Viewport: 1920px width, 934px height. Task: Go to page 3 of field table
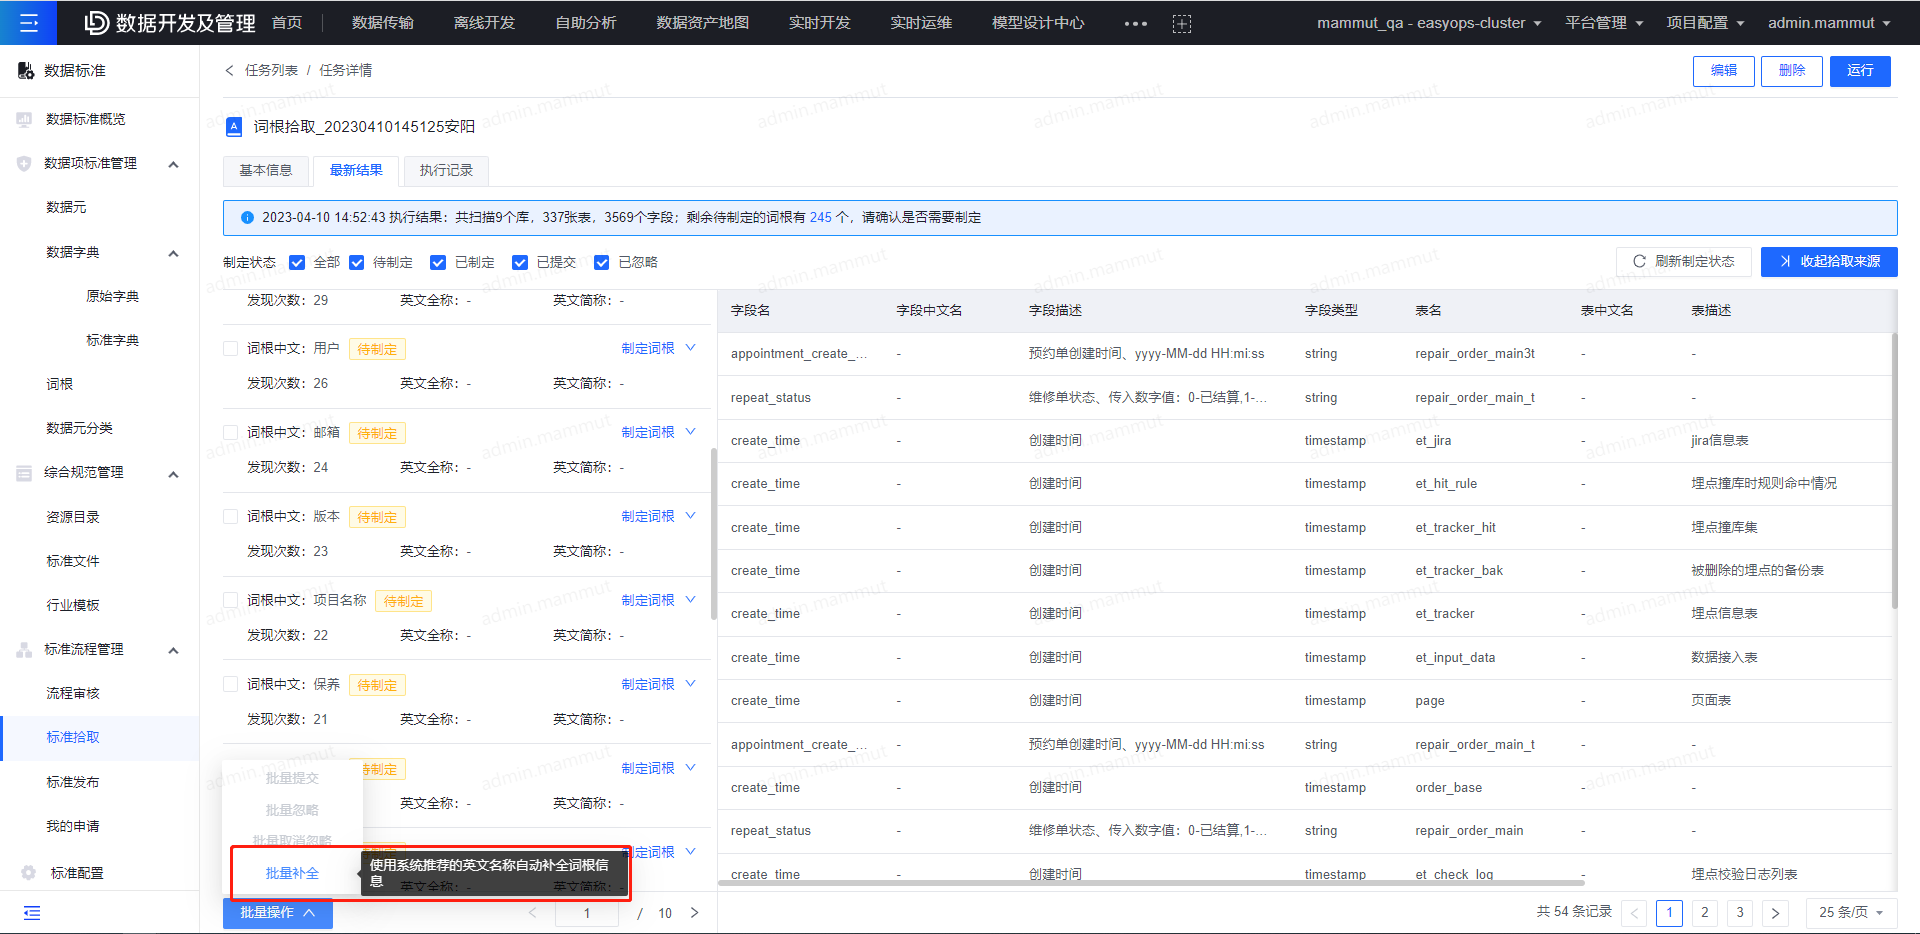click(x=1740, y=913)
